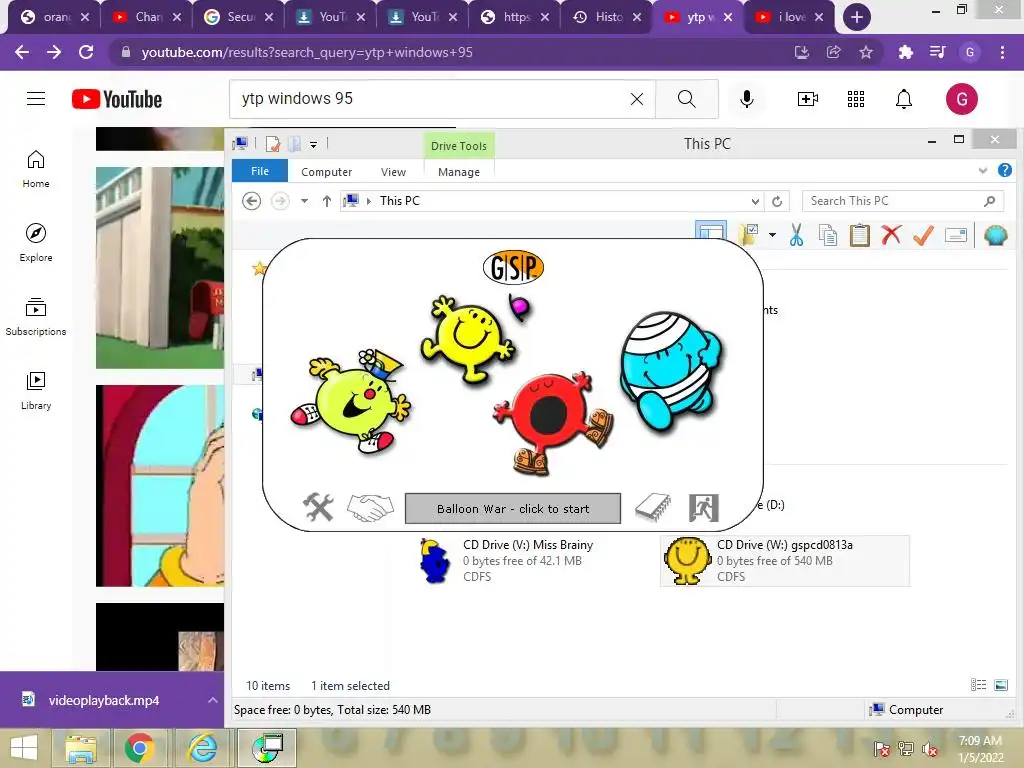
Task: Open YouTube account avatar G
Action: click(961, 99)
